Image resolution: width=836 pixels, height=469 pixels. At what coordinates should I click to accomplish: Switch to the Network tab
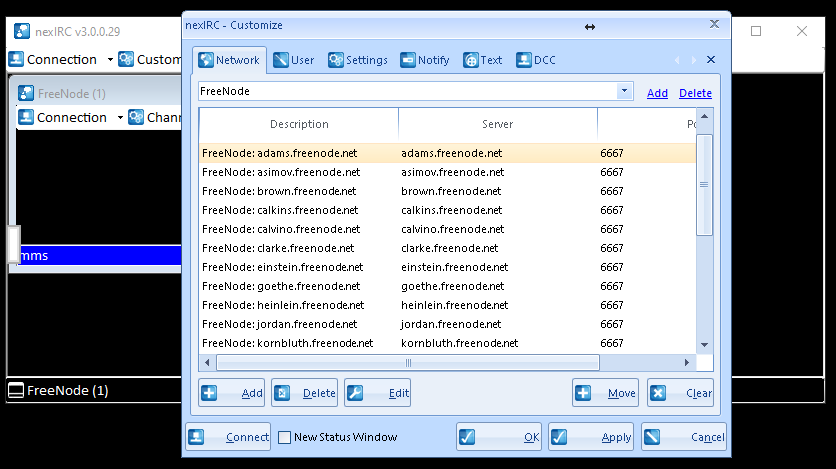tap(229, 60)
